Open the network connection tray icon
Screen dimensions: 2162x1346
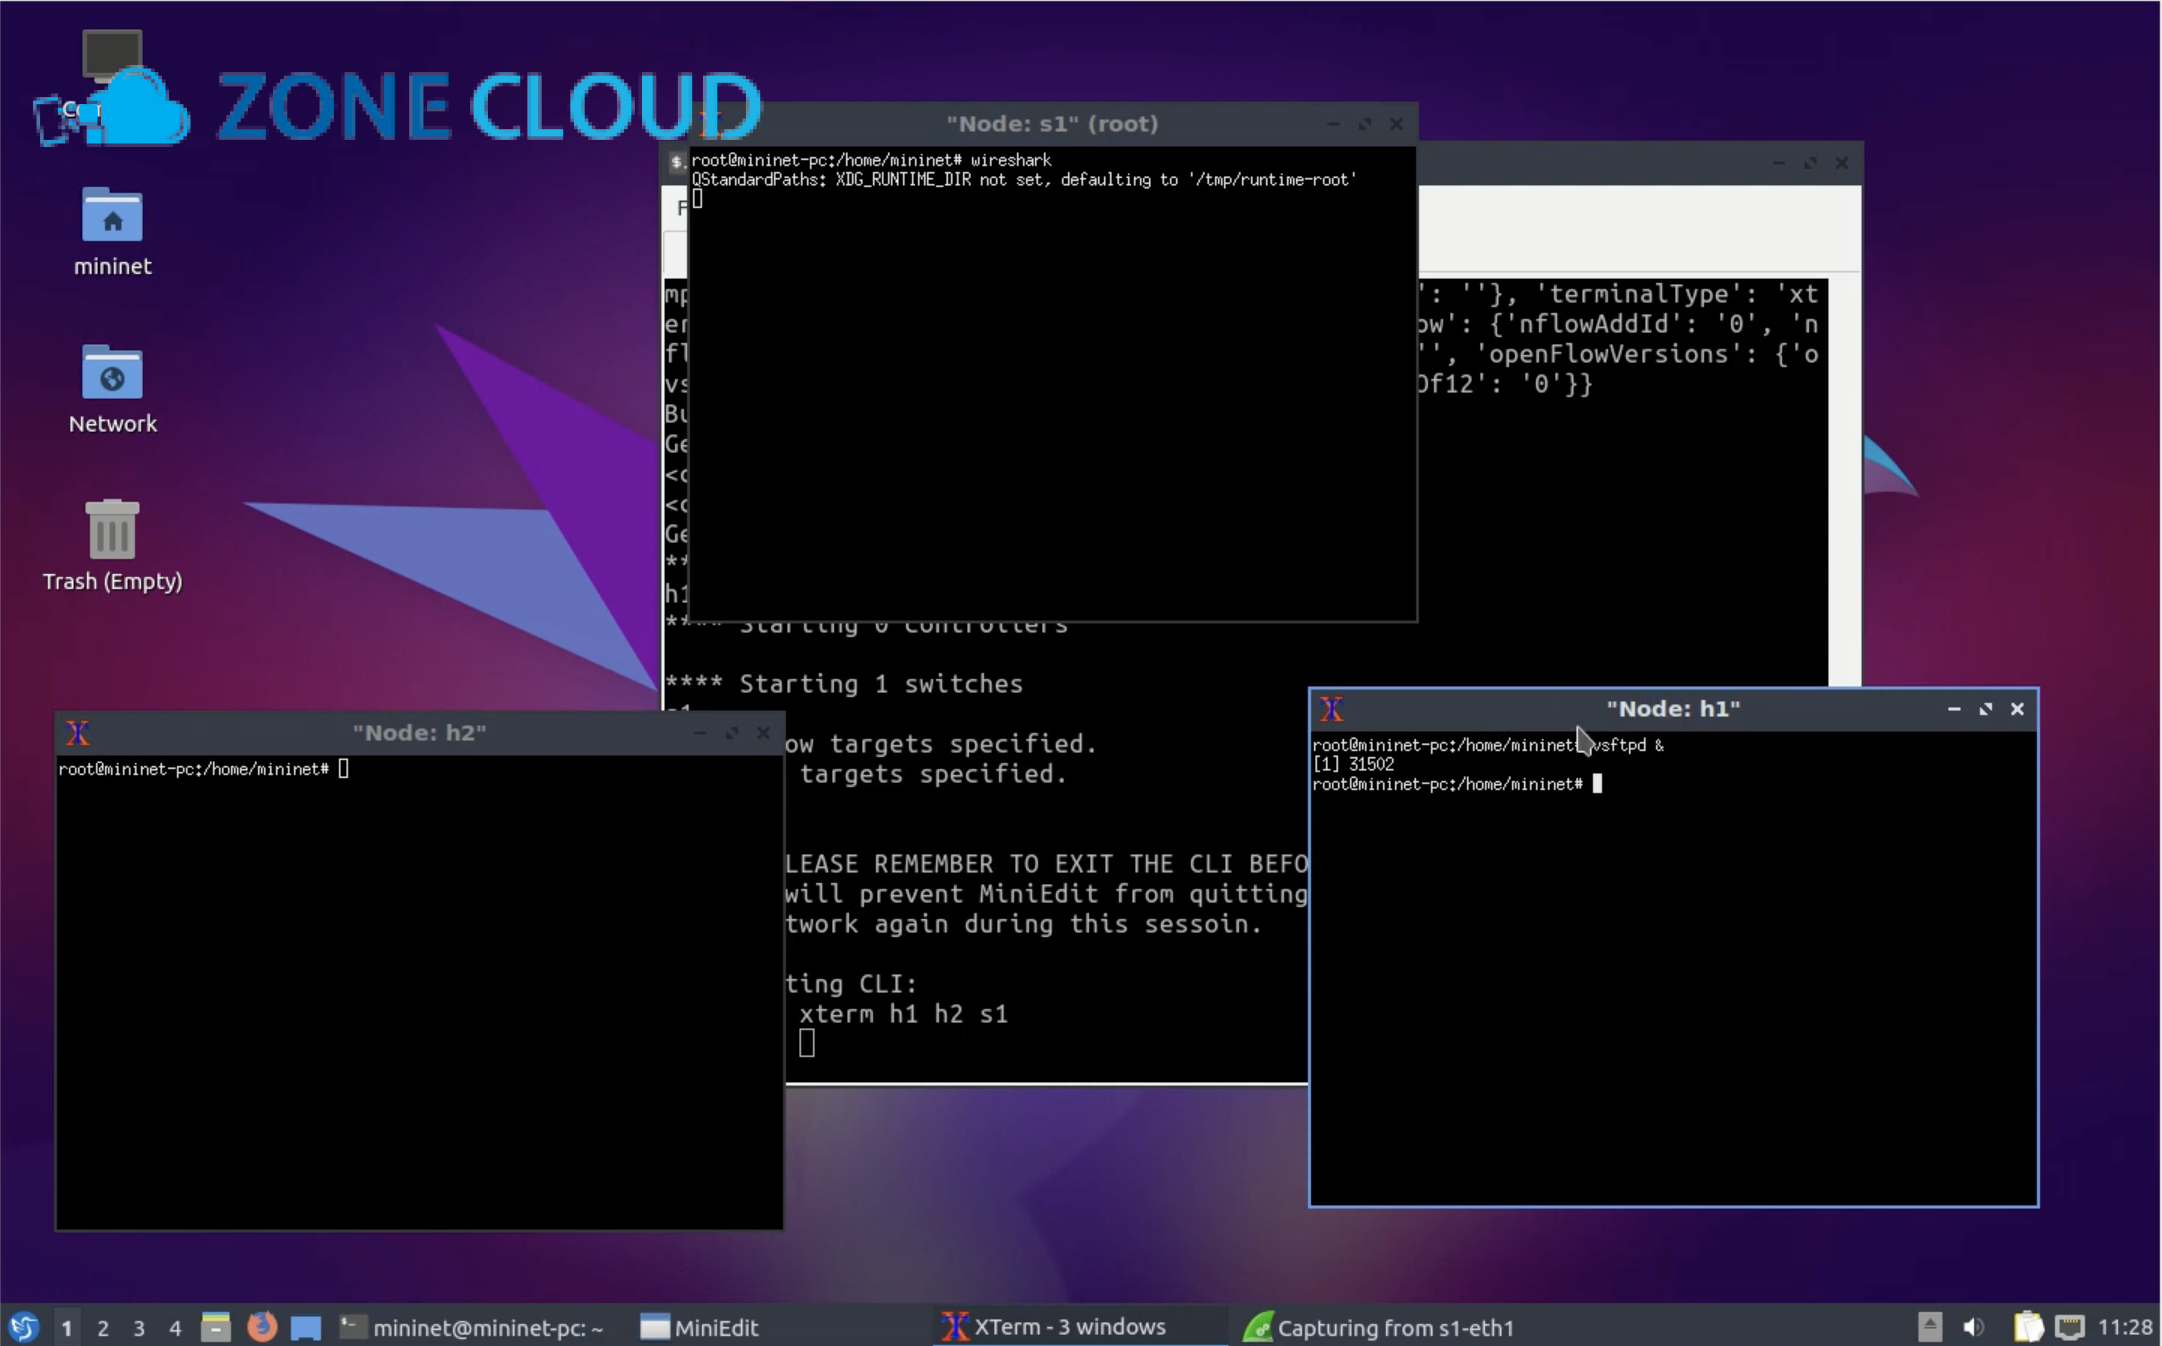[2069, 1327]
